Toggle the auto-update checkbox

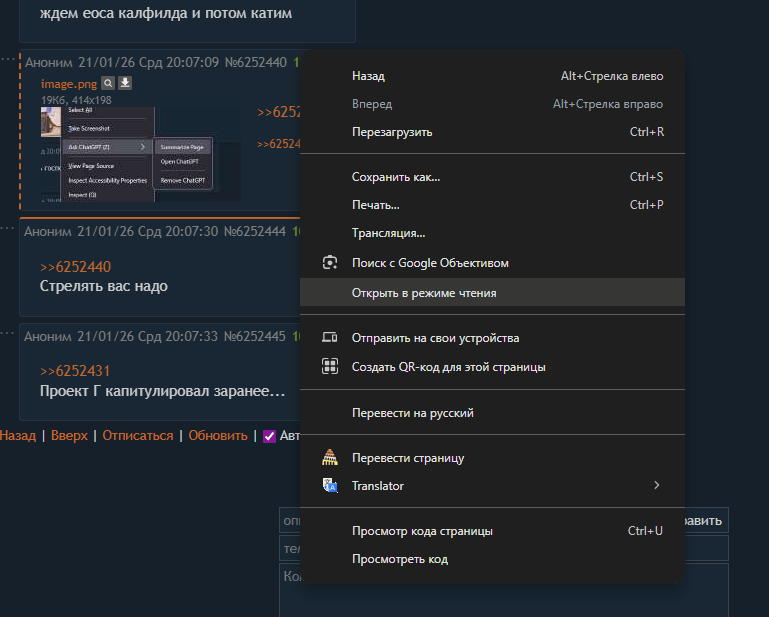coord(269,436)
